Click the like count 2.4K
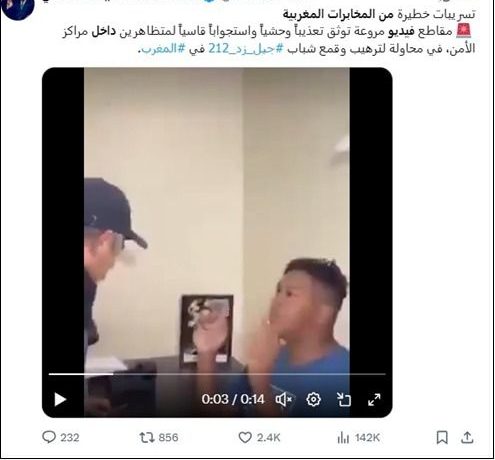 click(269, 437)
